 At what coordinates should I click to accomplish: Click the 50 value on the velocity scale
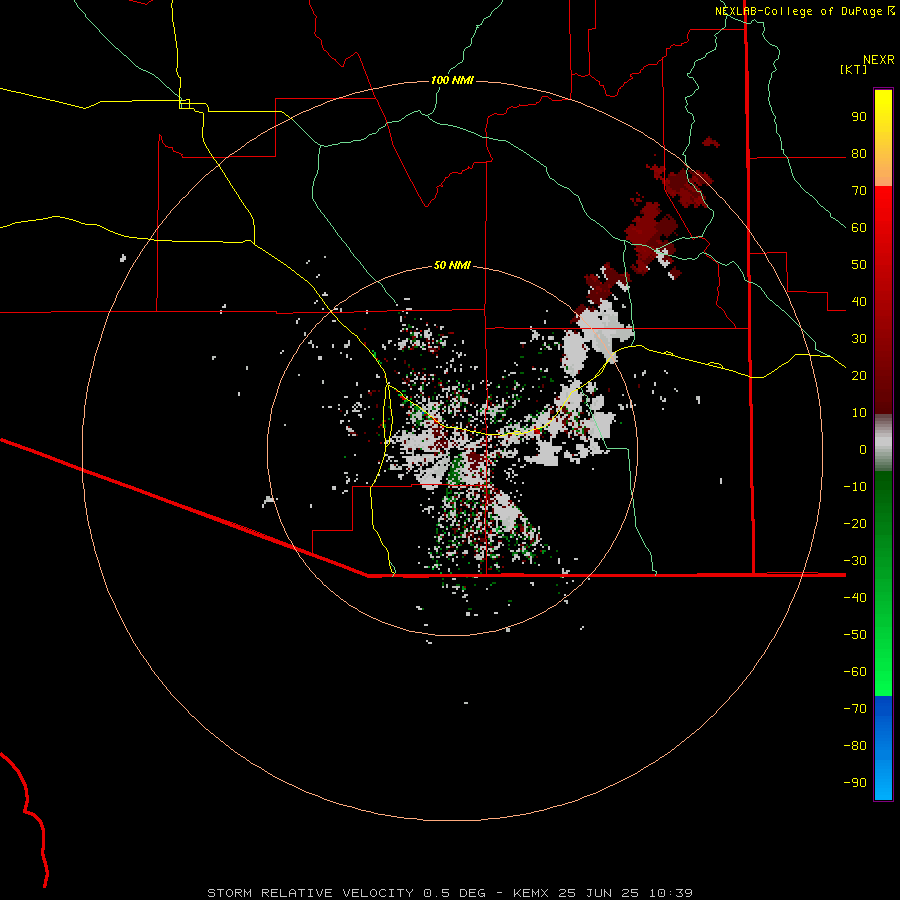point(859,265)
